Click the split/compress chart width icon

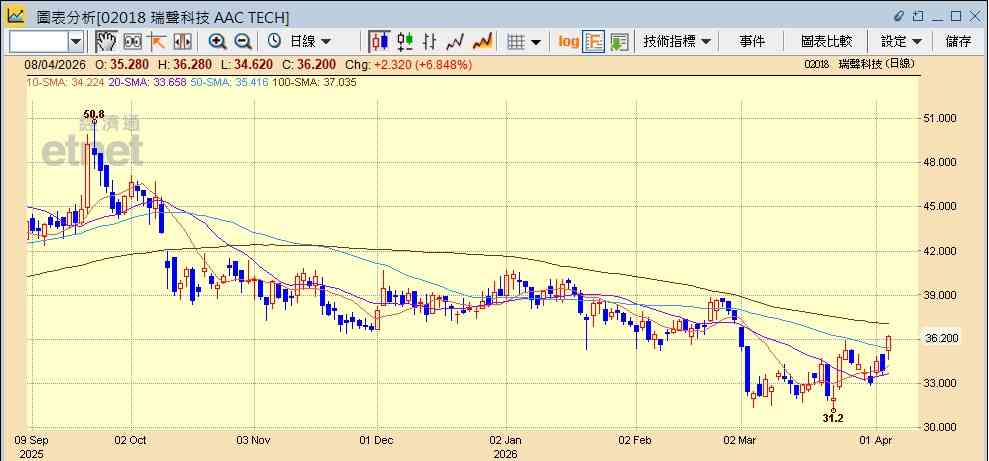[182, 42]
